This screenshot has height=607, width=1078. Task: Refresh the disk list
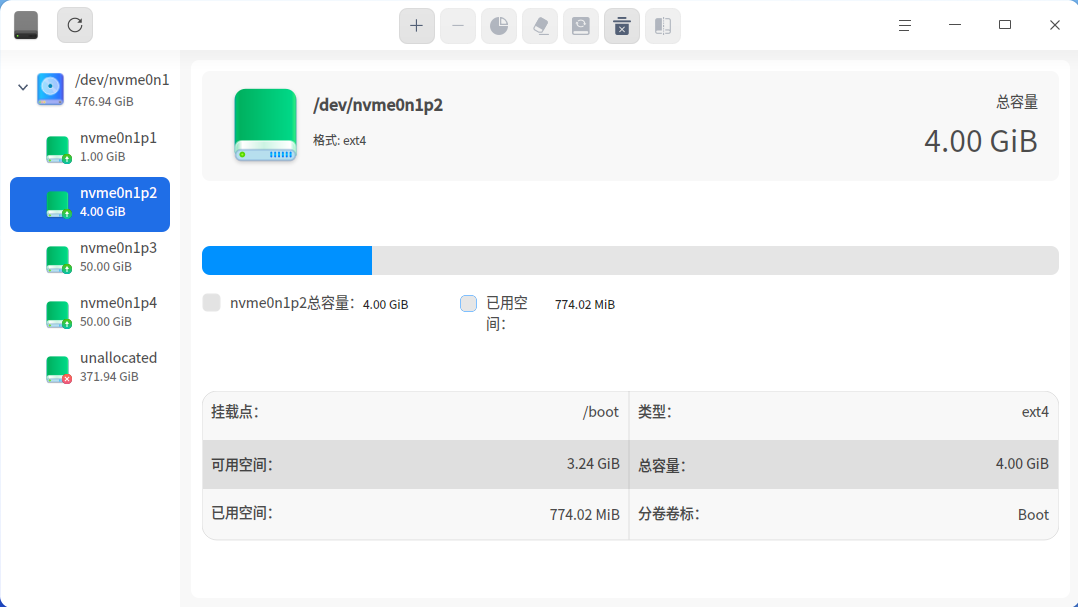75,25
